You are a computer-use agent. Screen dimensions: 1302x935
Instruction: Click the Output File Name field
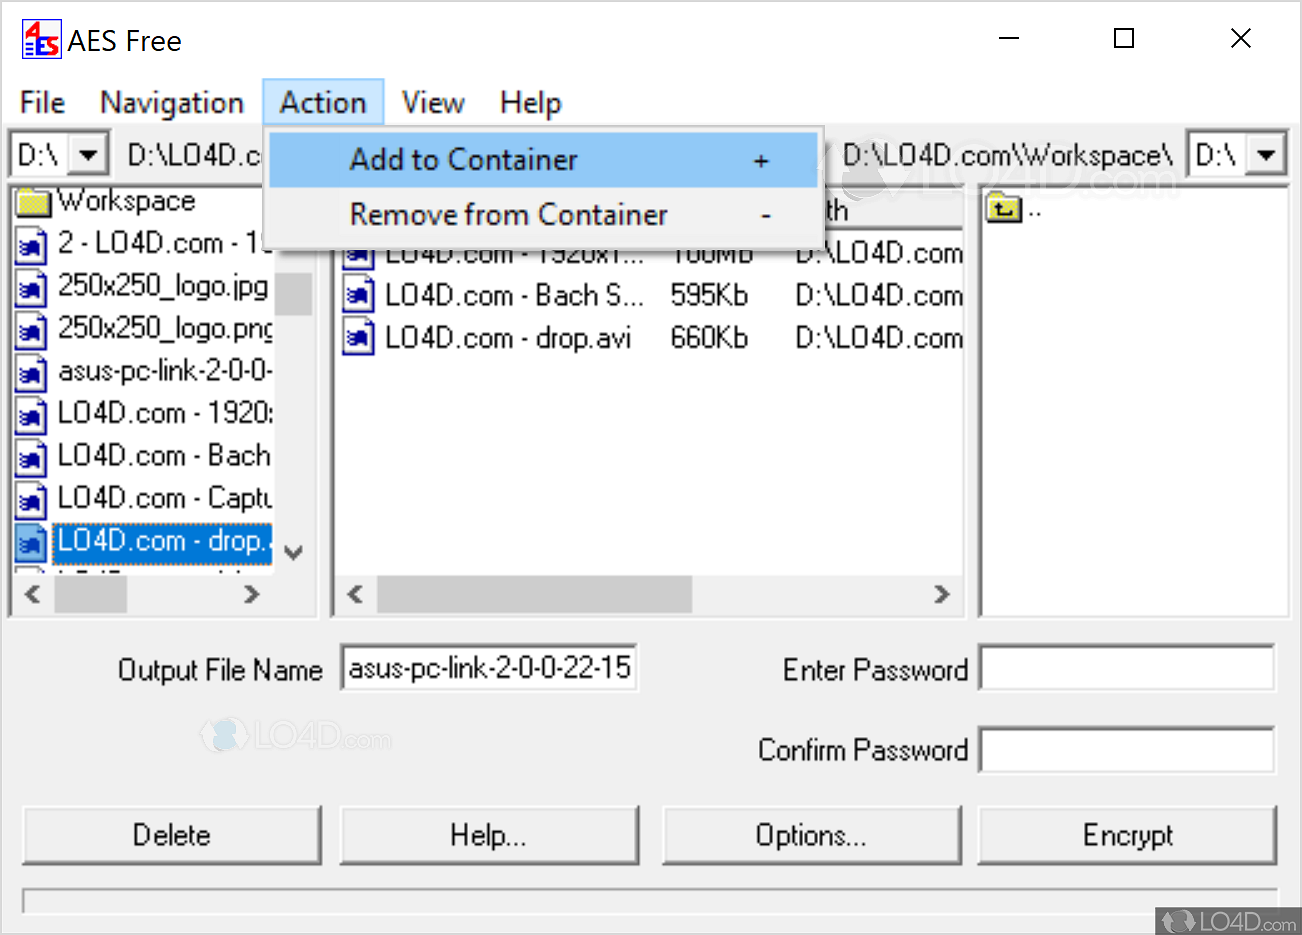coord(489,668)
